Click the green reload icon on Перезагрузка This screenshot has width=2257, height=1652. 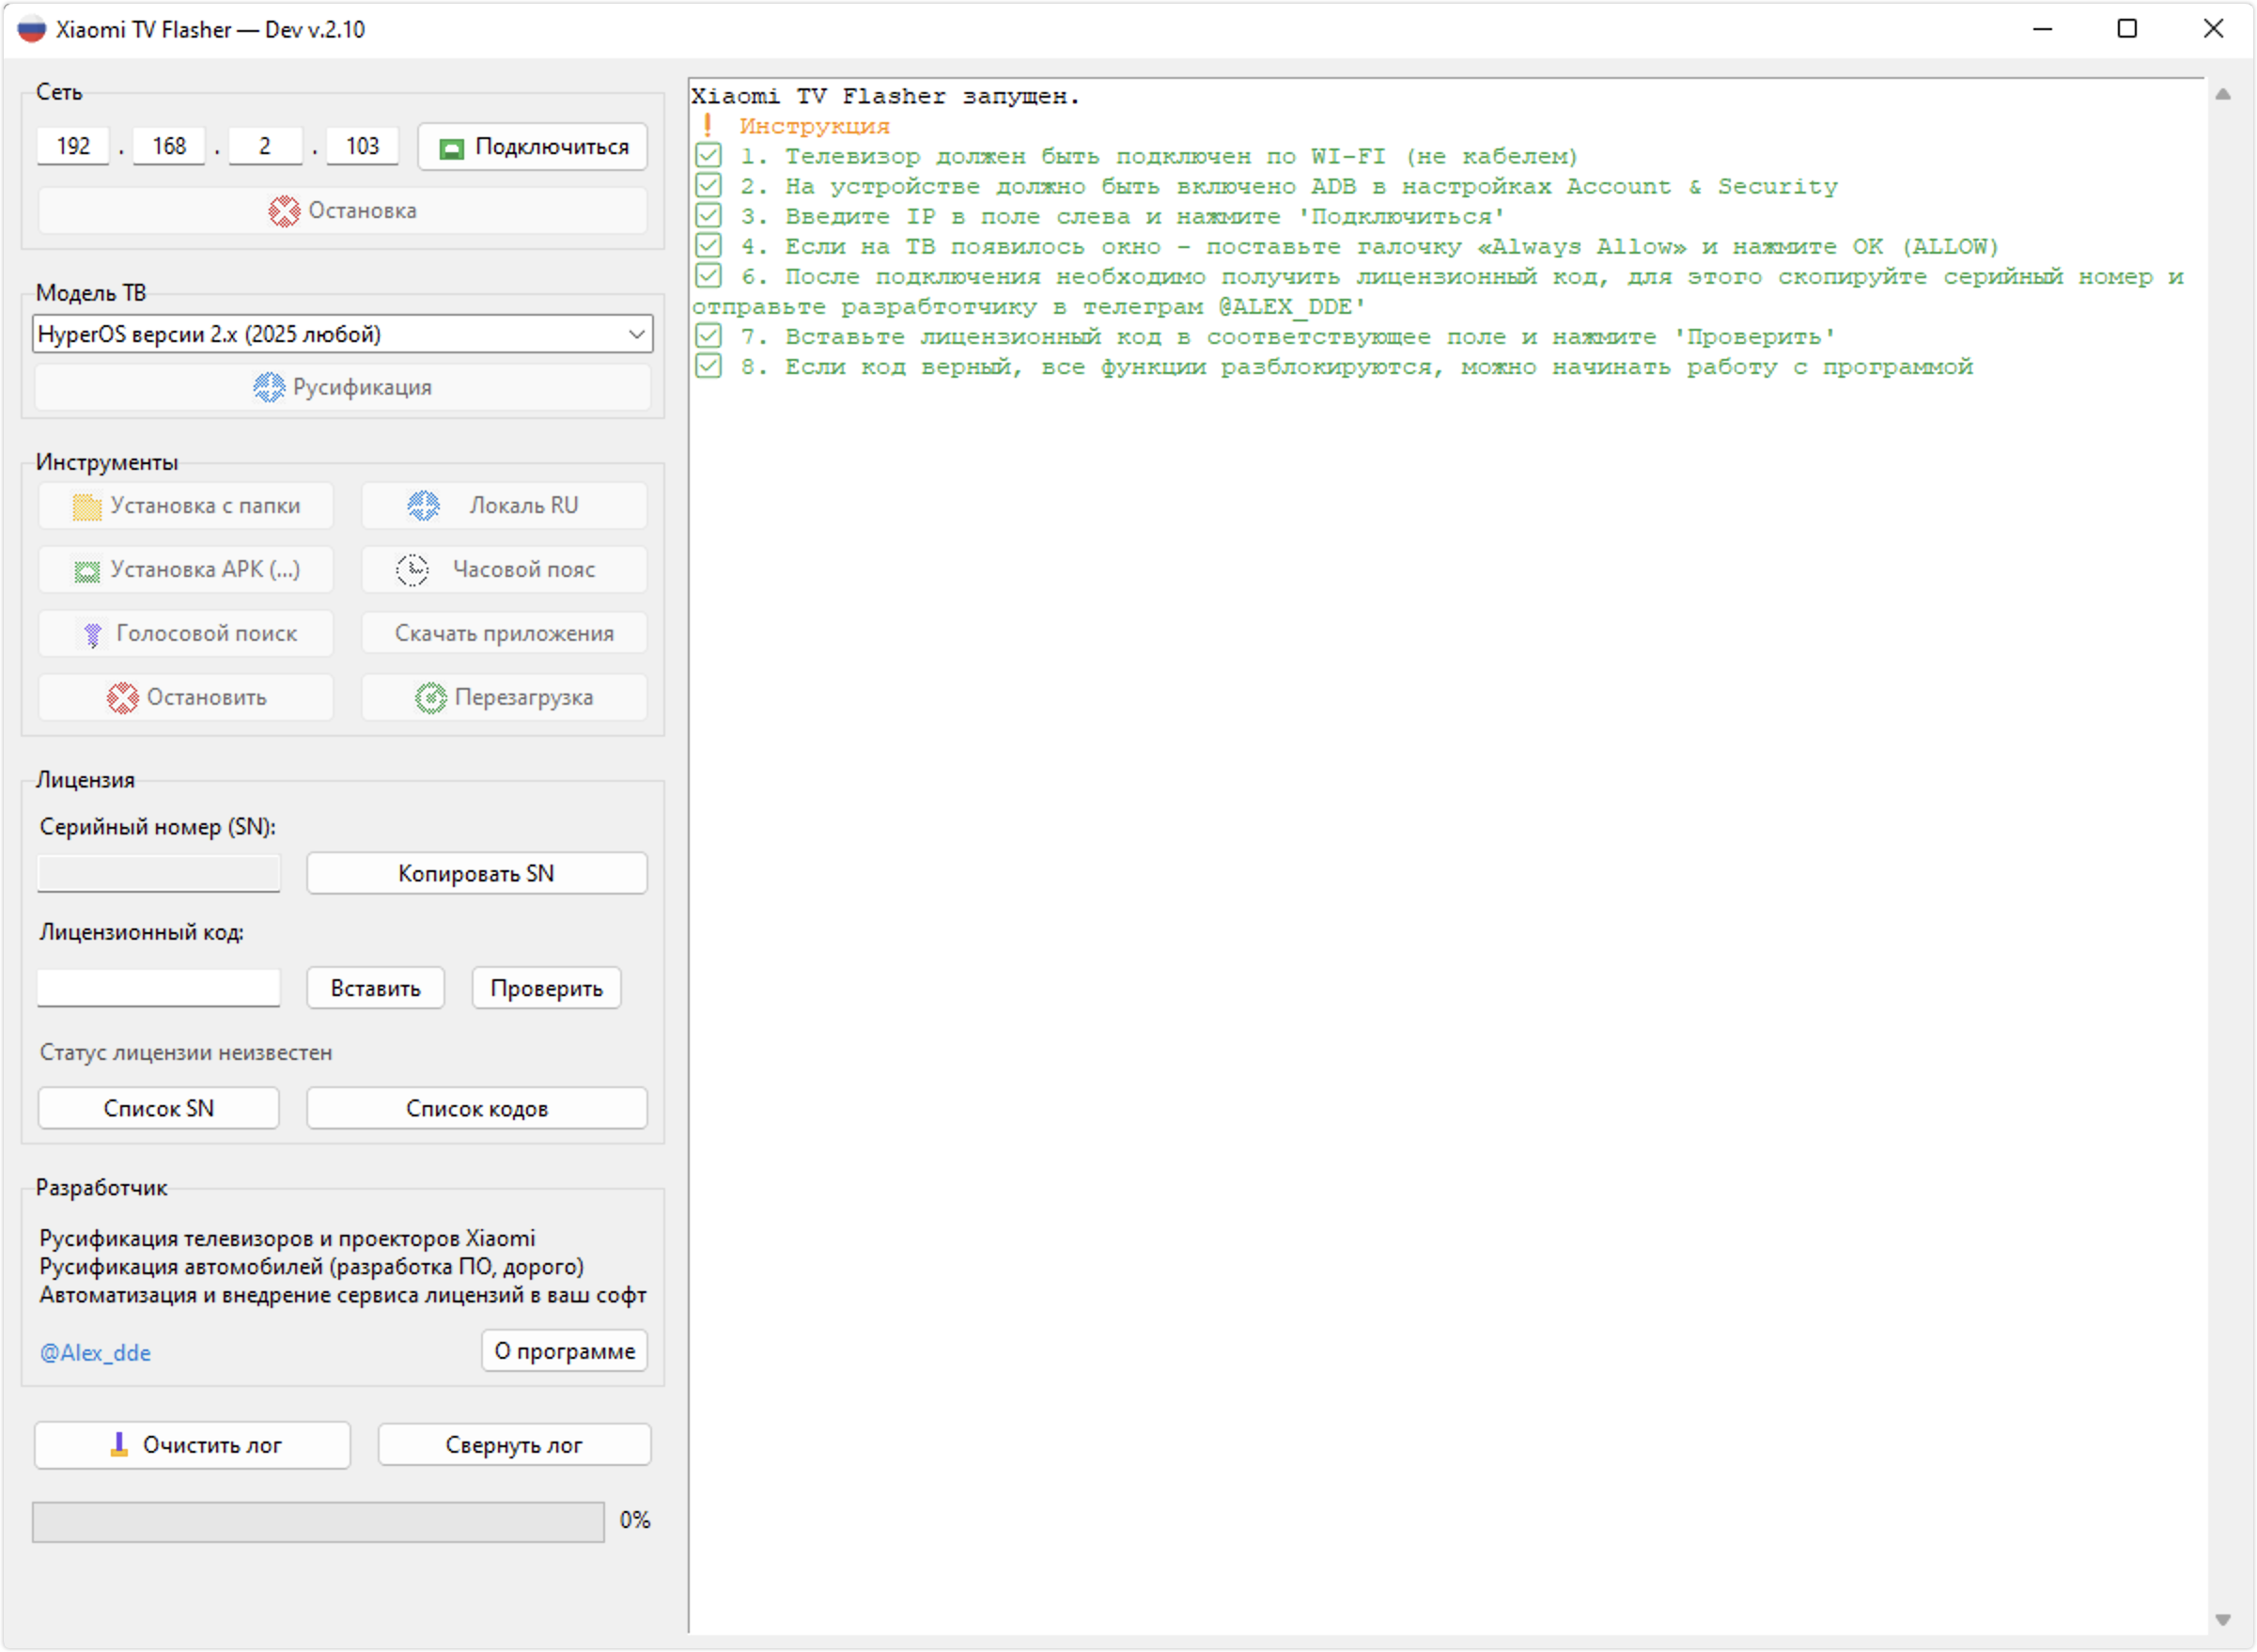click(431, 698)
